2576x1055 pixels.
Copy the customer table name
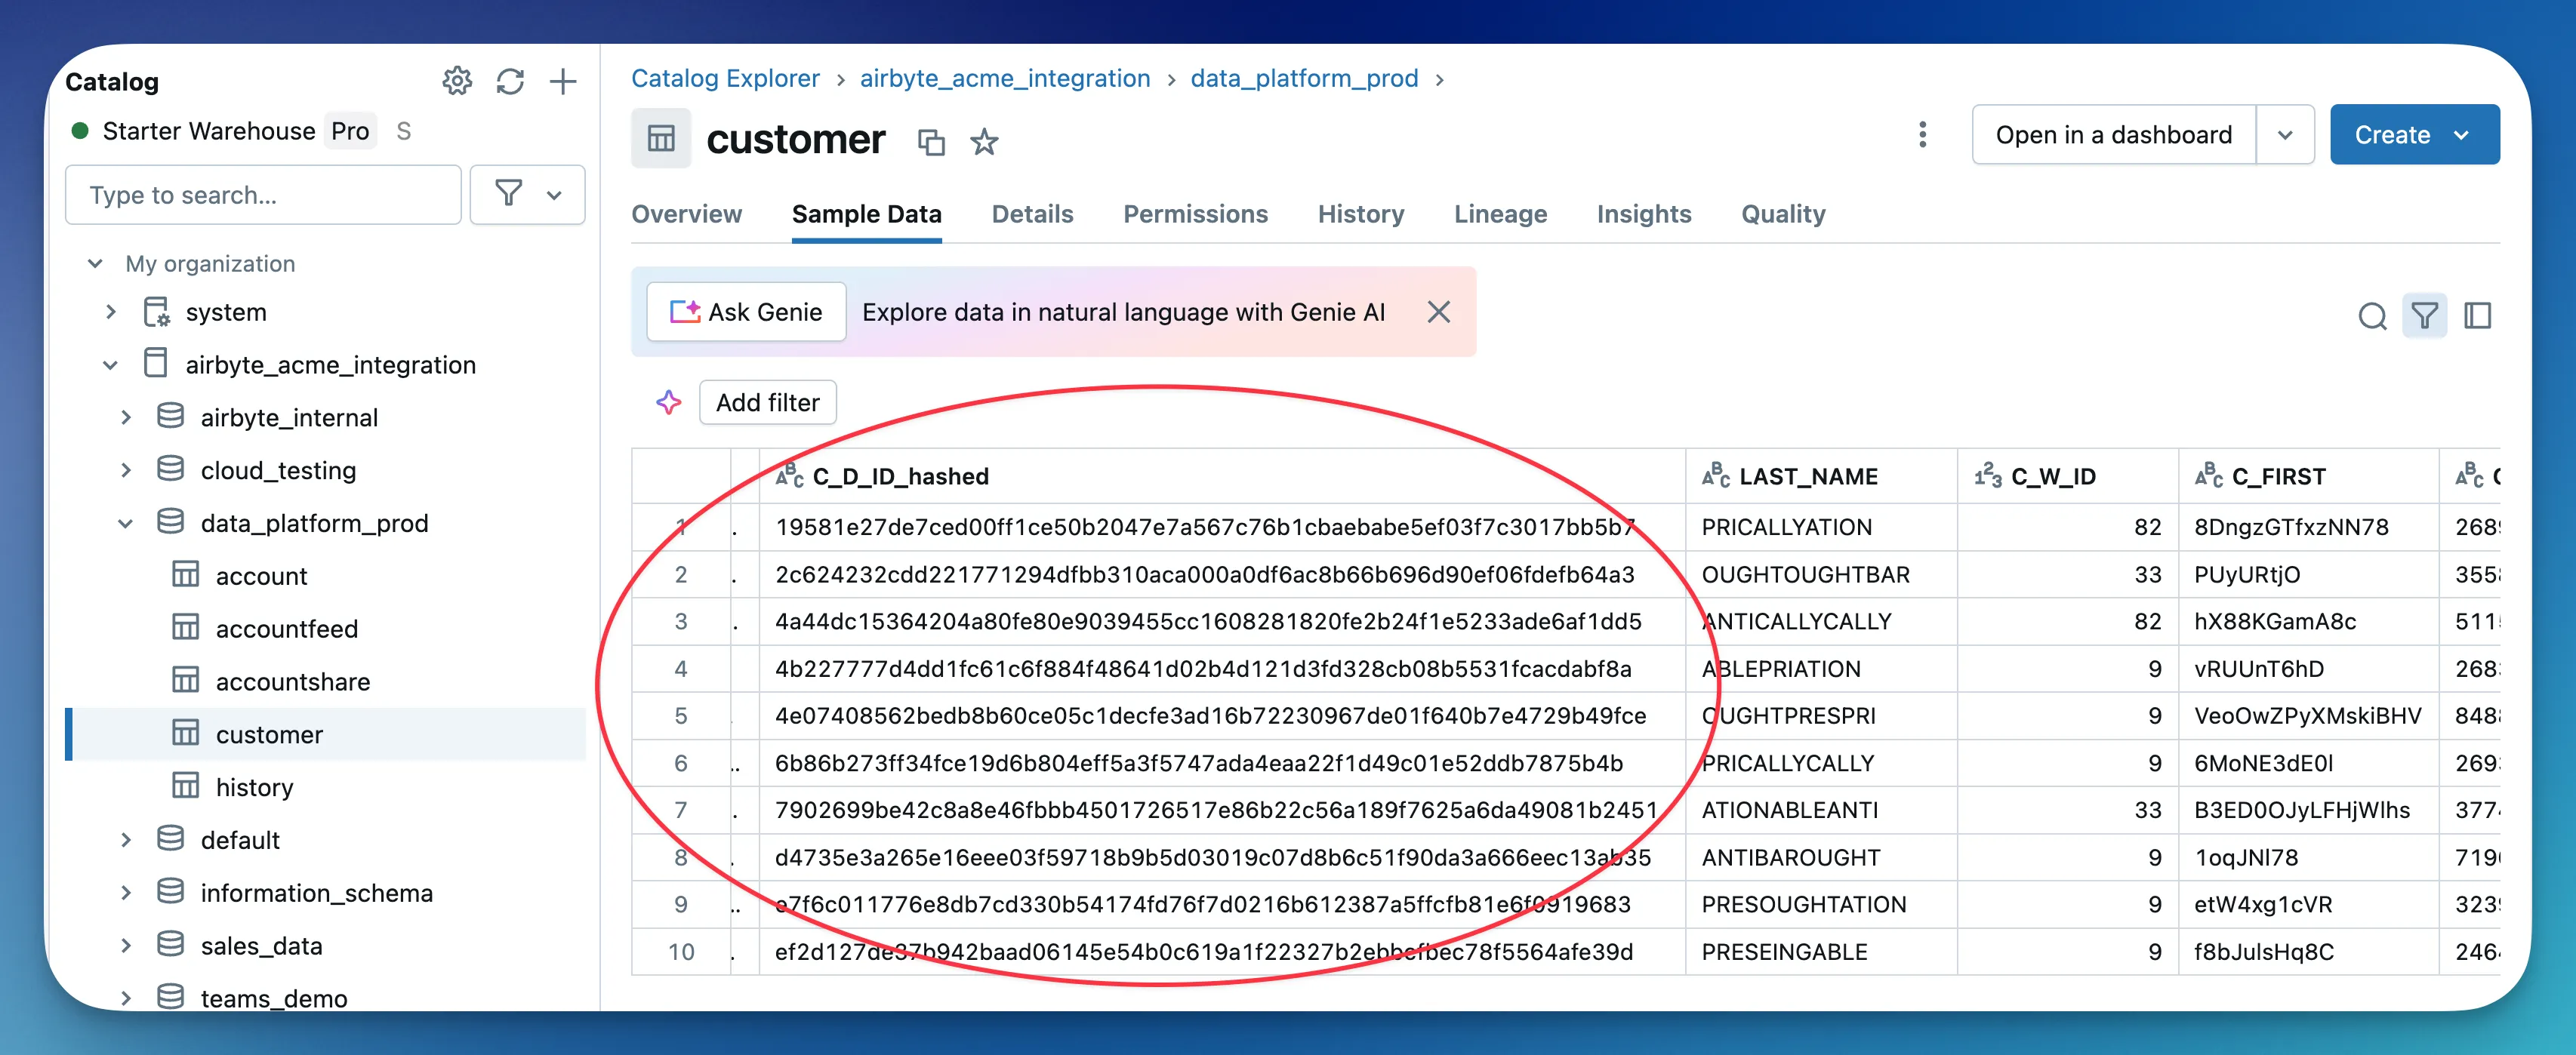click(x=931, y=142)
